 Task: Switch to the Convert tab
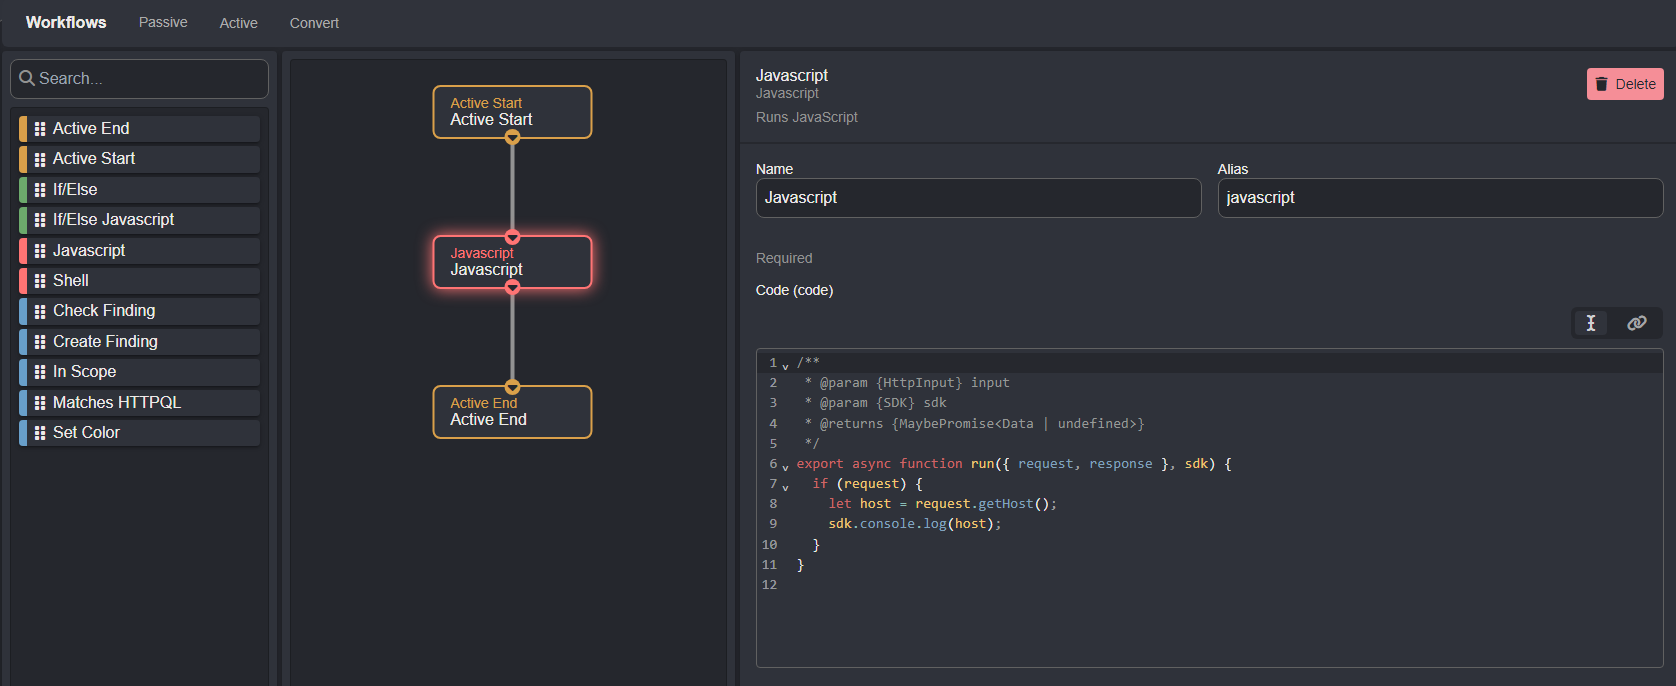pyautogui.click(x=314, y=23)
